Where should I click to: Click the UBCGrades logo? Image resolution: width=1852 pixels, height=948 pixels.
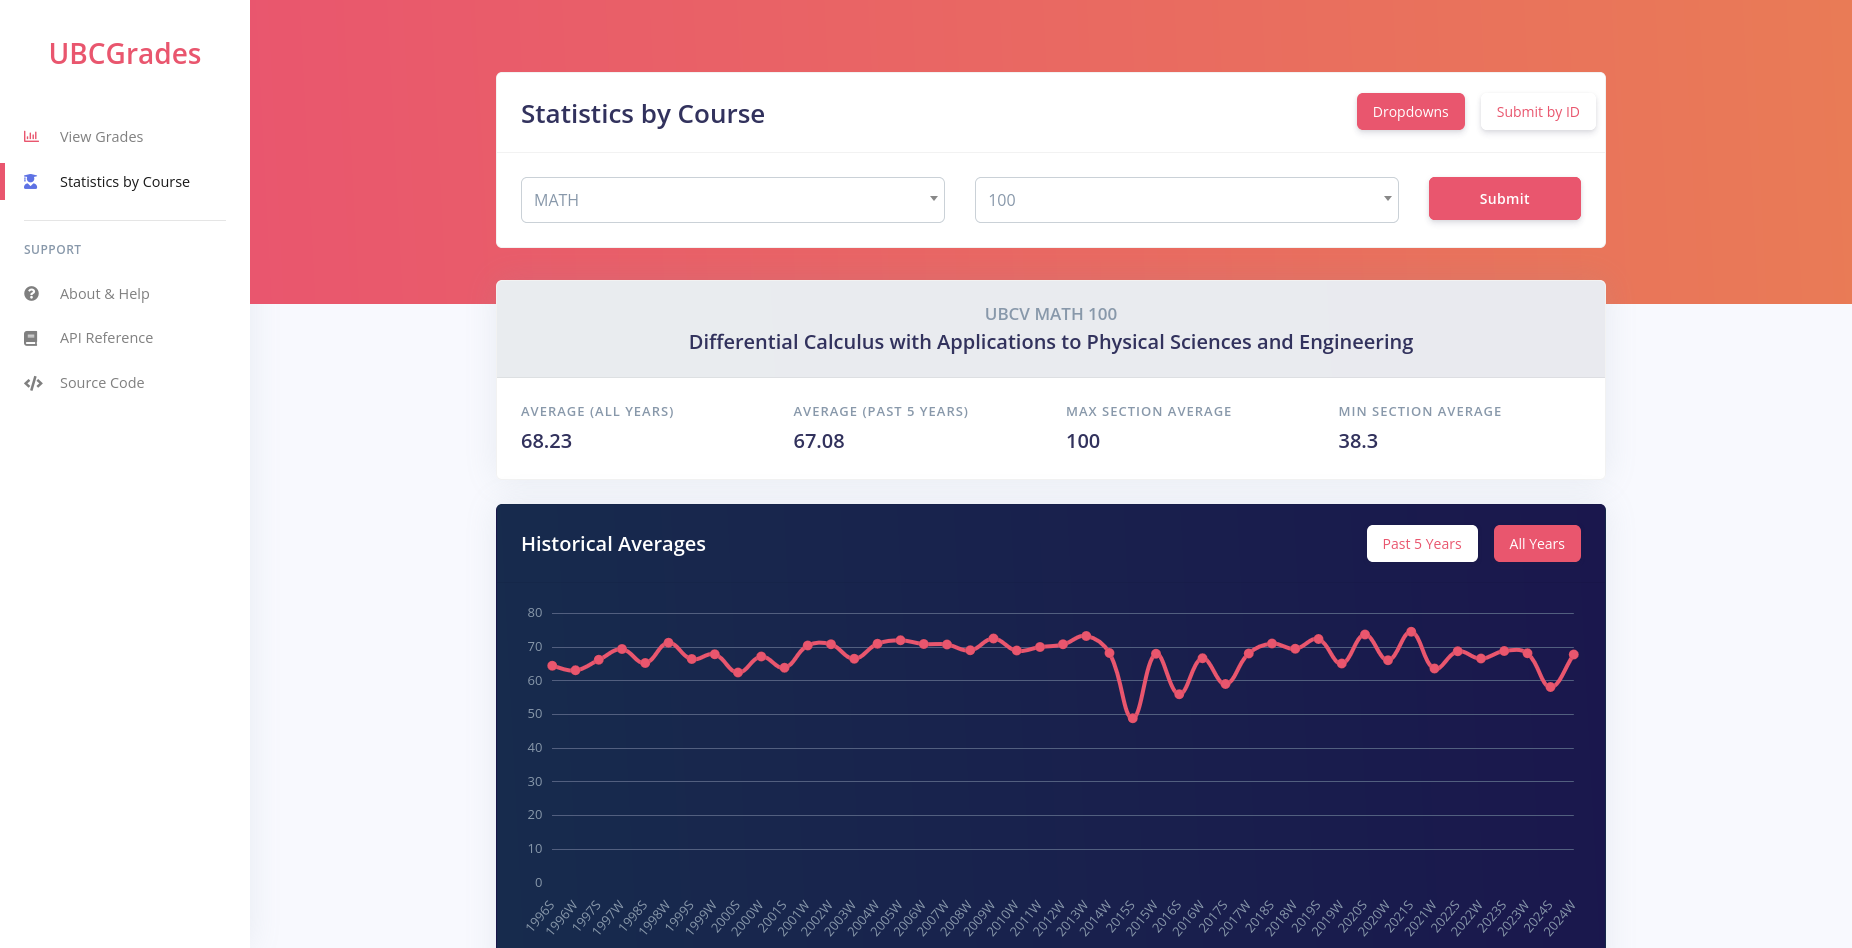[x=125, y=54]
